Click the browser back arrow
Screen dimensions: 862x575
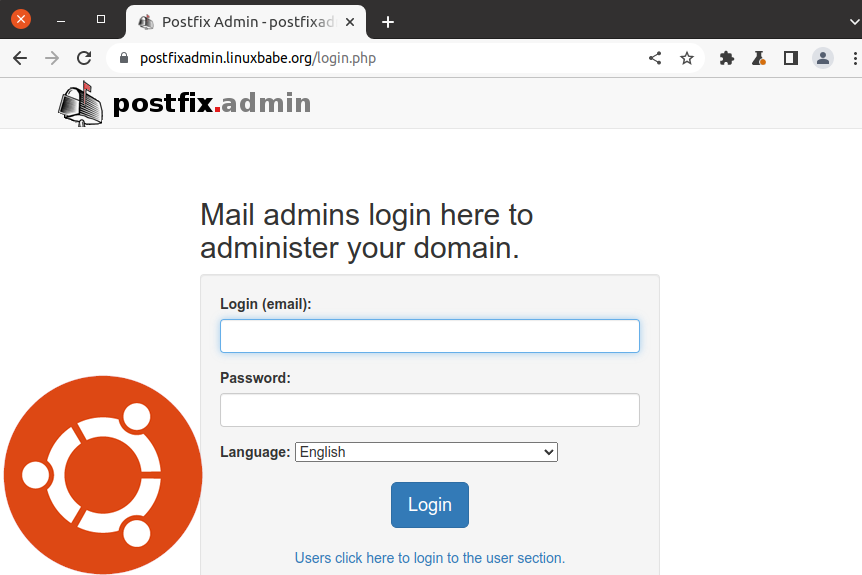point(20,58)
